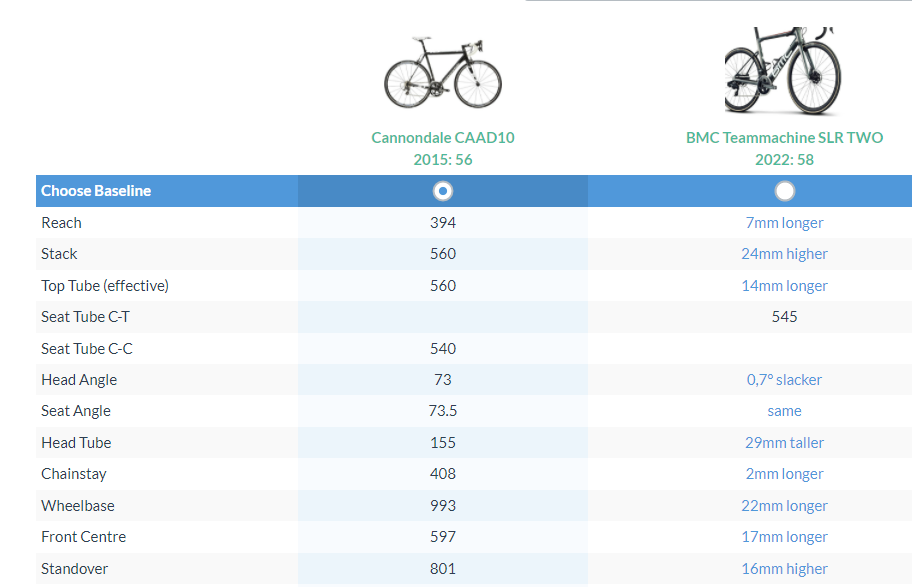912x587 pixels.
Task: Open the BMC Teammachine bike image
Action: pos(784,71)
